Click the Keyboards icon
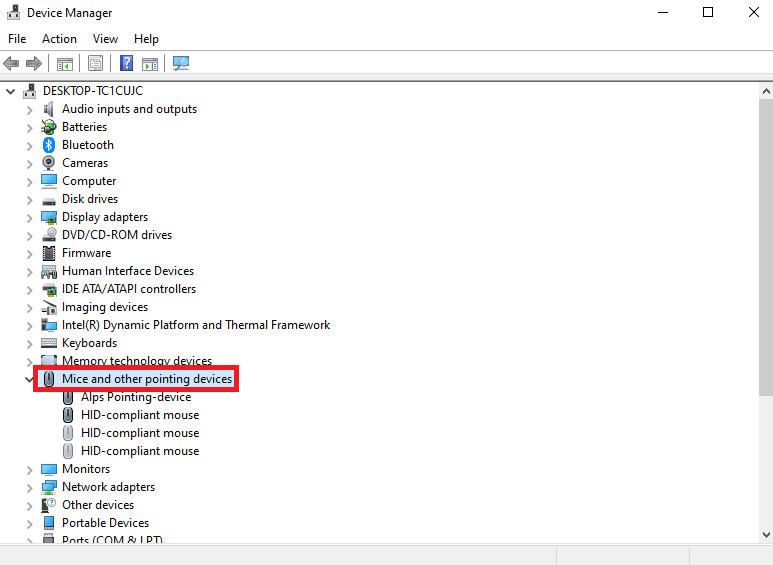Viewport: 773px width, 565px height. (x=49, y=343)
